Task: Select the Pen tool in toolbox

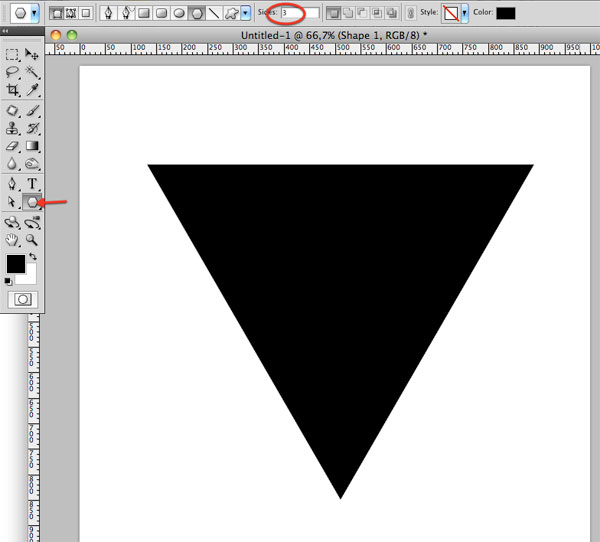Action: click(12, 184)
